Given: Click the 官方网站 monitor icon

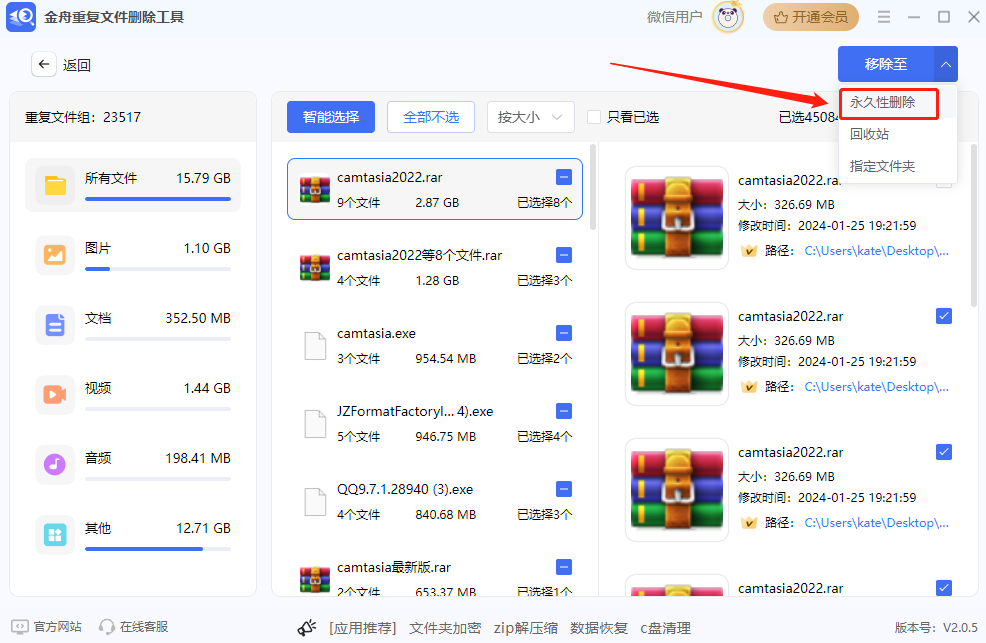Looking at the screenshot, I should click(x=20, y=627).
